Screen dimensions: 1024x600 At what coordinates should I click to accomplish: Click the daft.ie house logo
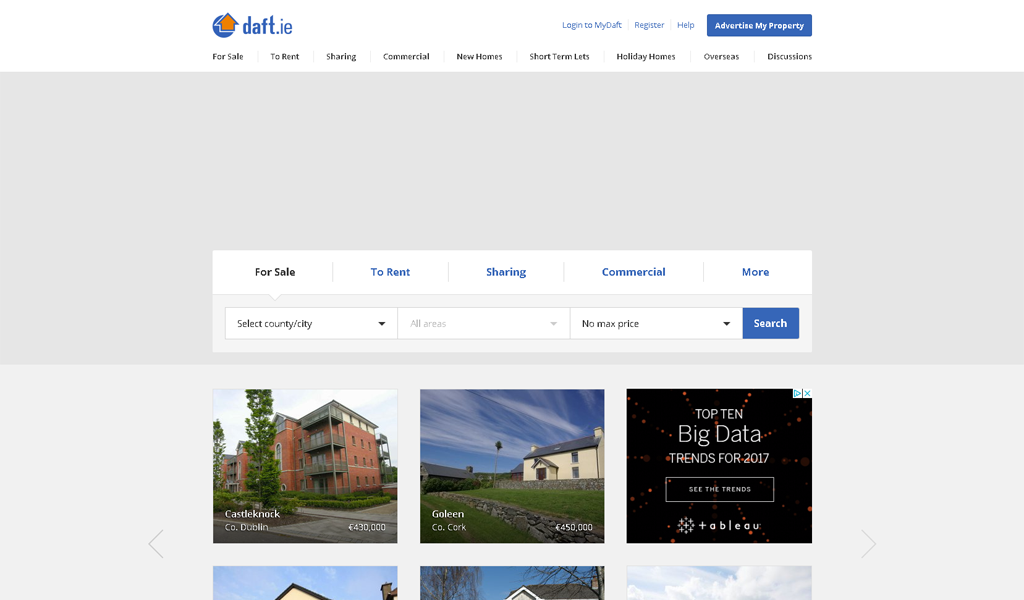pos(252,25)
